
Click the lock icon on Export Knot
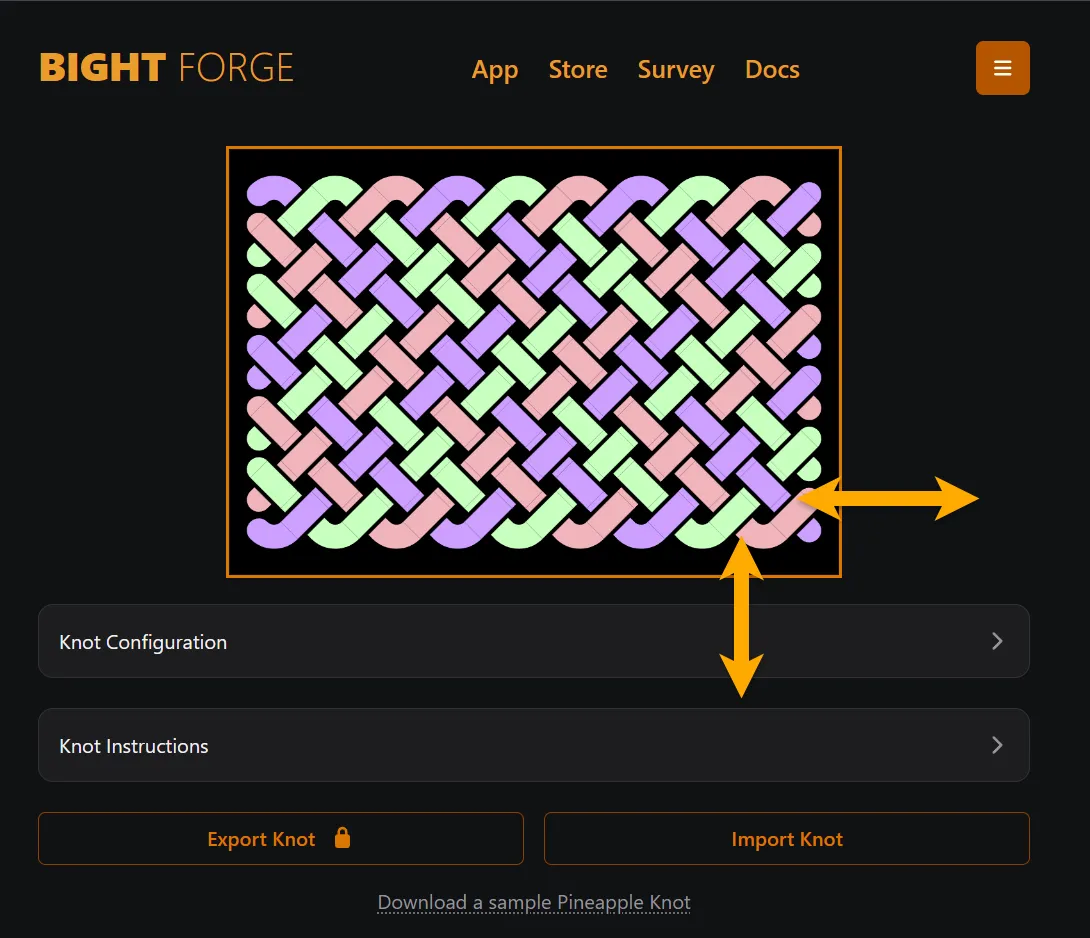342,838
